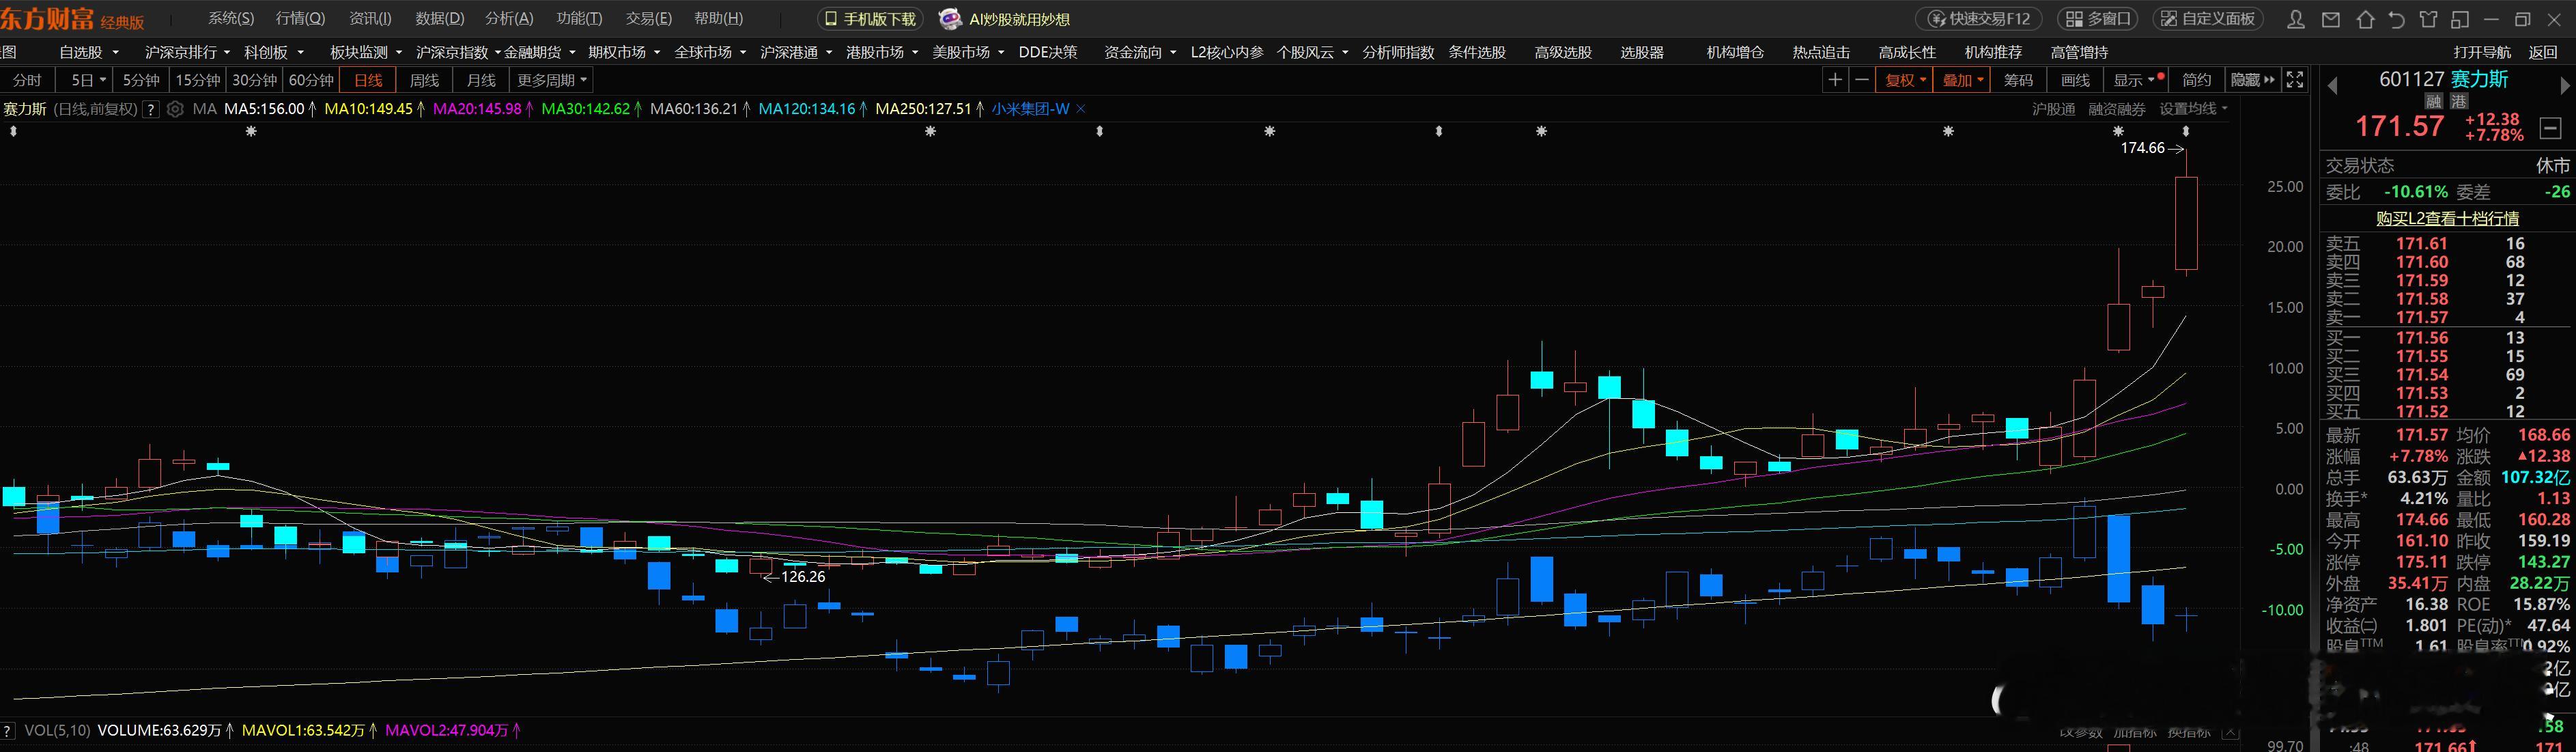
Task: Click the 快速交易F12 button
Action: 1979,19
